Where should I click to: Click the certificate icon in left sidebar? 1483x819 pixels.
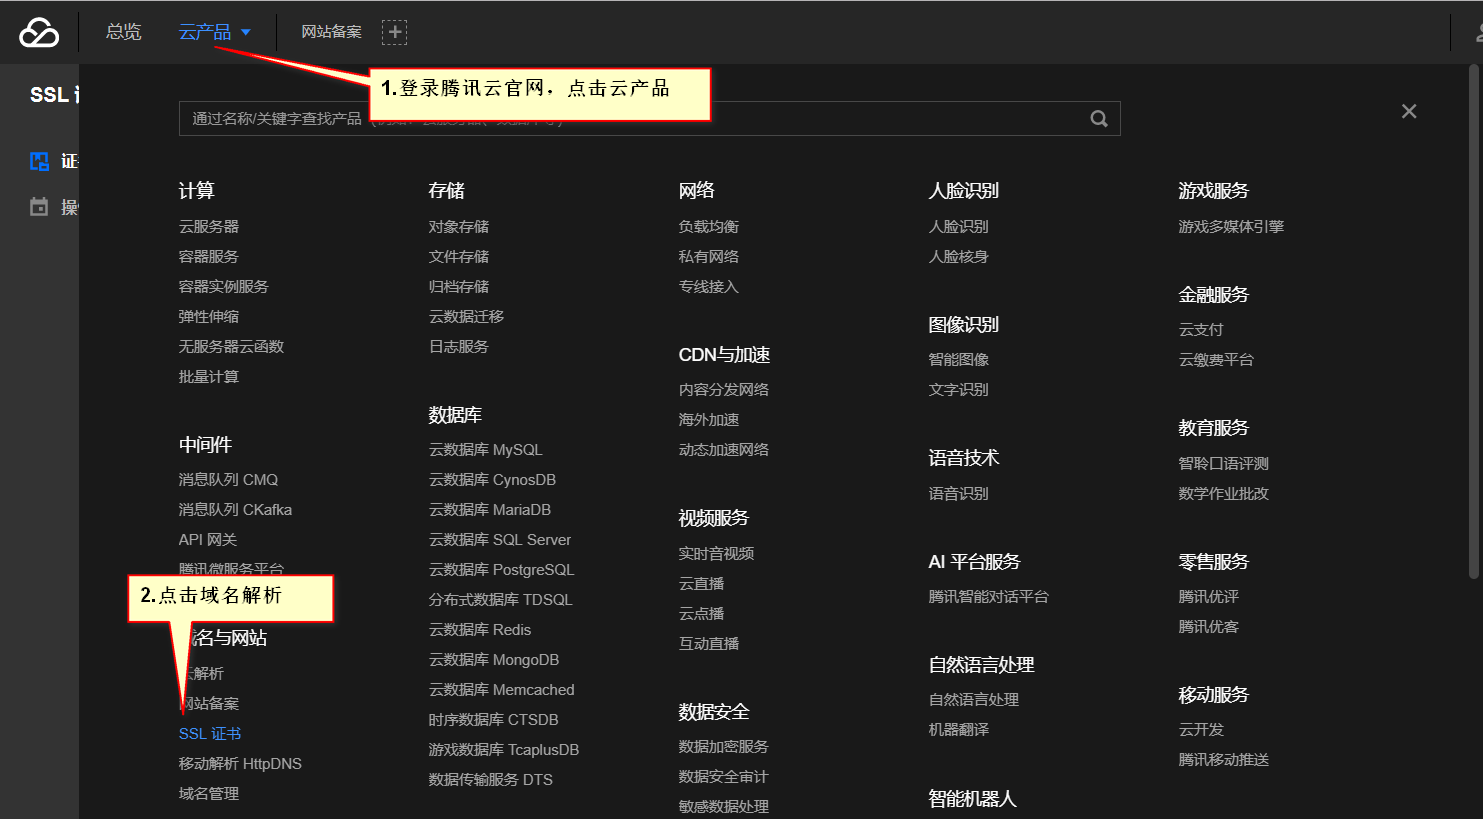[39, 161]
